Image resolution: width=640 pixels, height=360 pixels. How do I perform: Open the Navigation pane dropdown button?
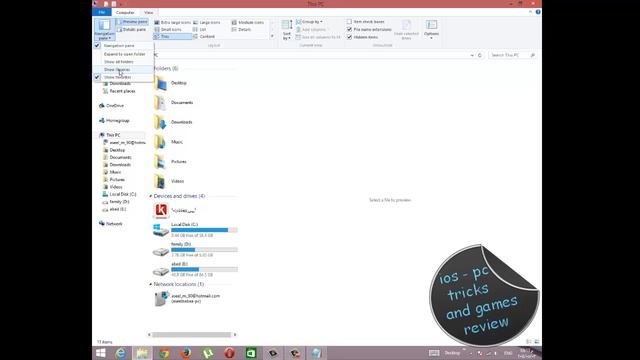pyautogui.click(x=104, y=30)
